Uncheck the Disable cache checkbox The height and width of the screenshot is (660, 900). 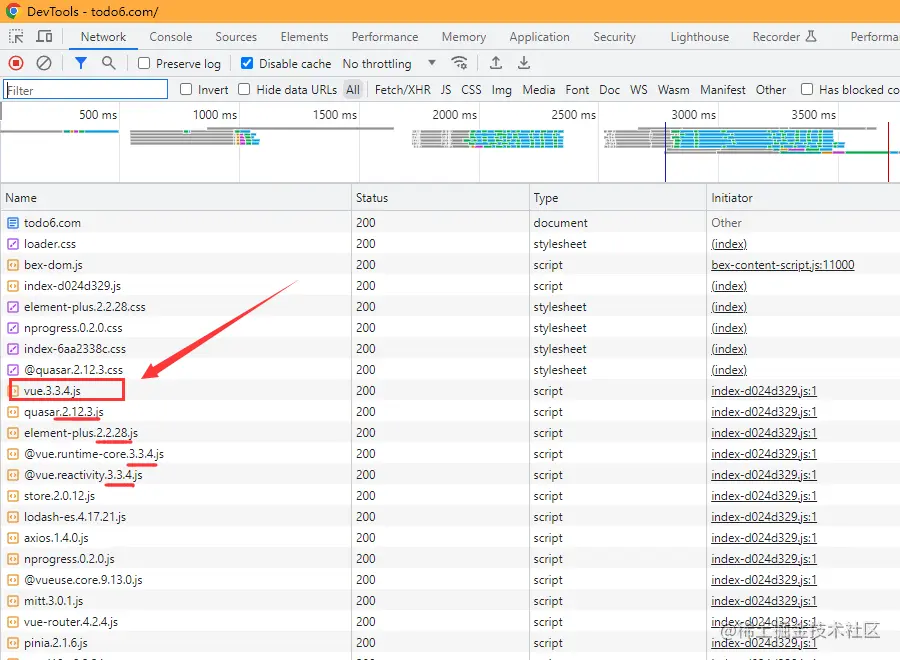pos(247,63)
